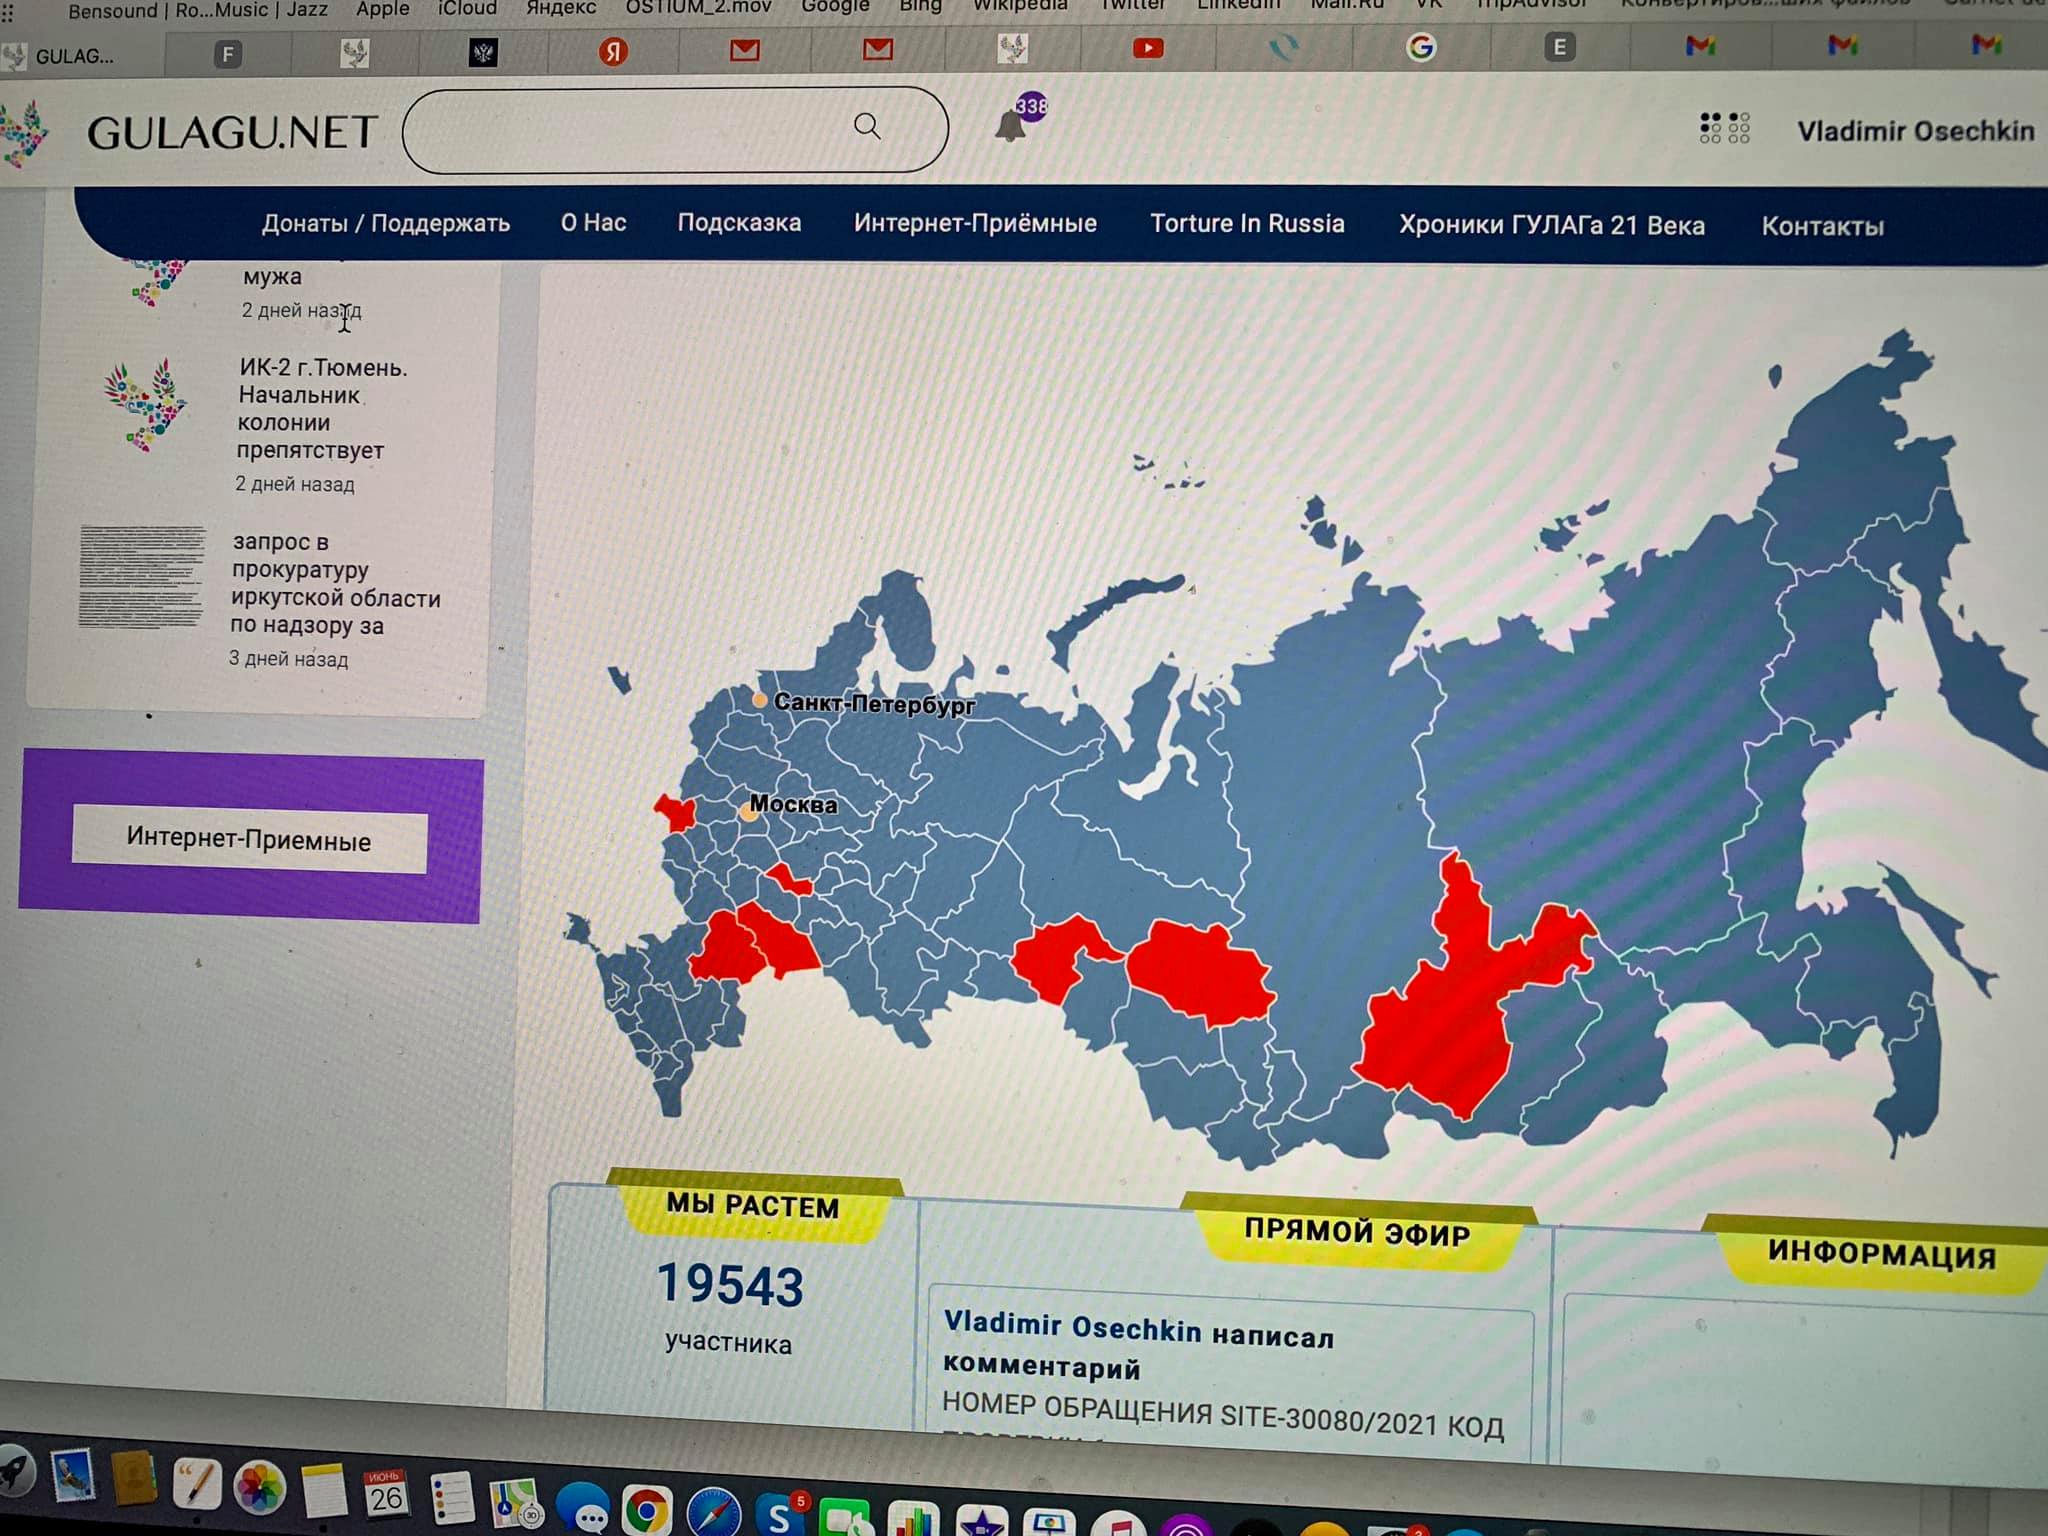Switch to the Yandex Я tab
Image resolution: width=2048 pixels, height=1536 pixels.
[x=613, y=51]
